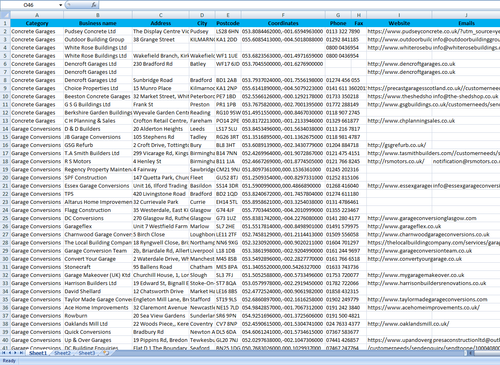Select the 'Stonecraft' cell
The width and height of the screenshot is (500, 365).
(x=98, y=267)
